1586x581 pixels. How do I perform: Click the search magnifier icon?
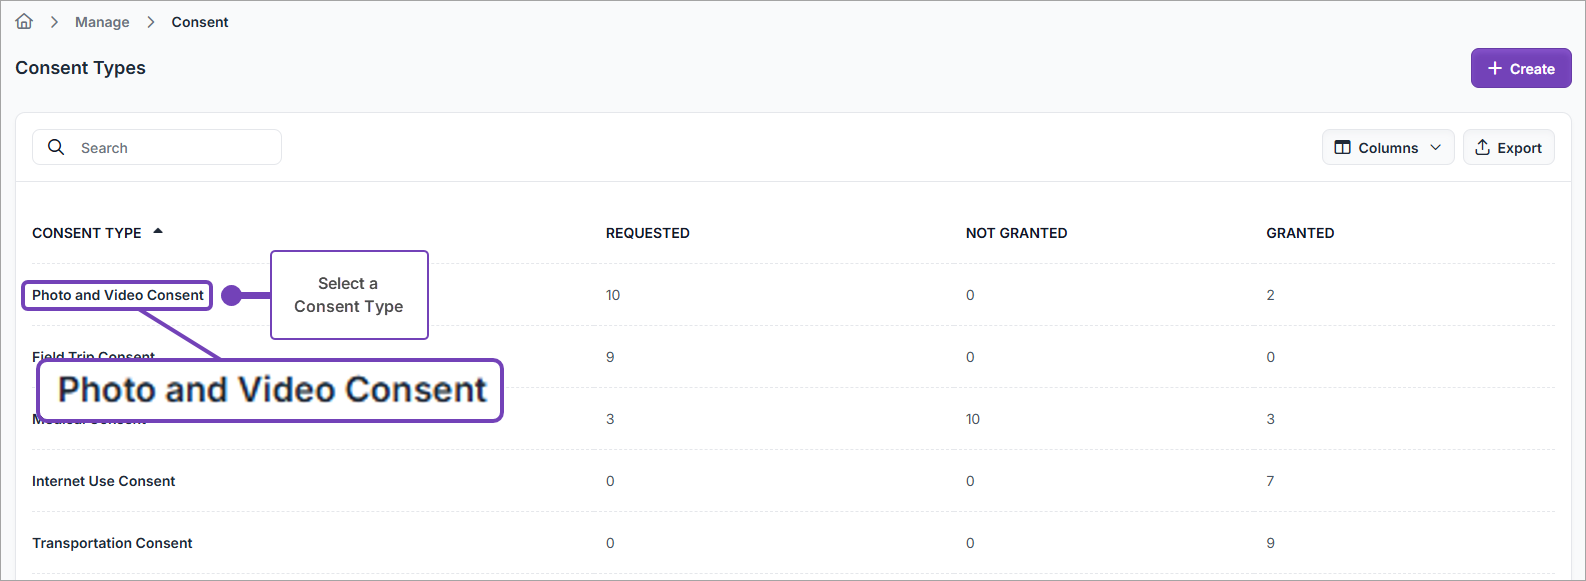[56, 148]
